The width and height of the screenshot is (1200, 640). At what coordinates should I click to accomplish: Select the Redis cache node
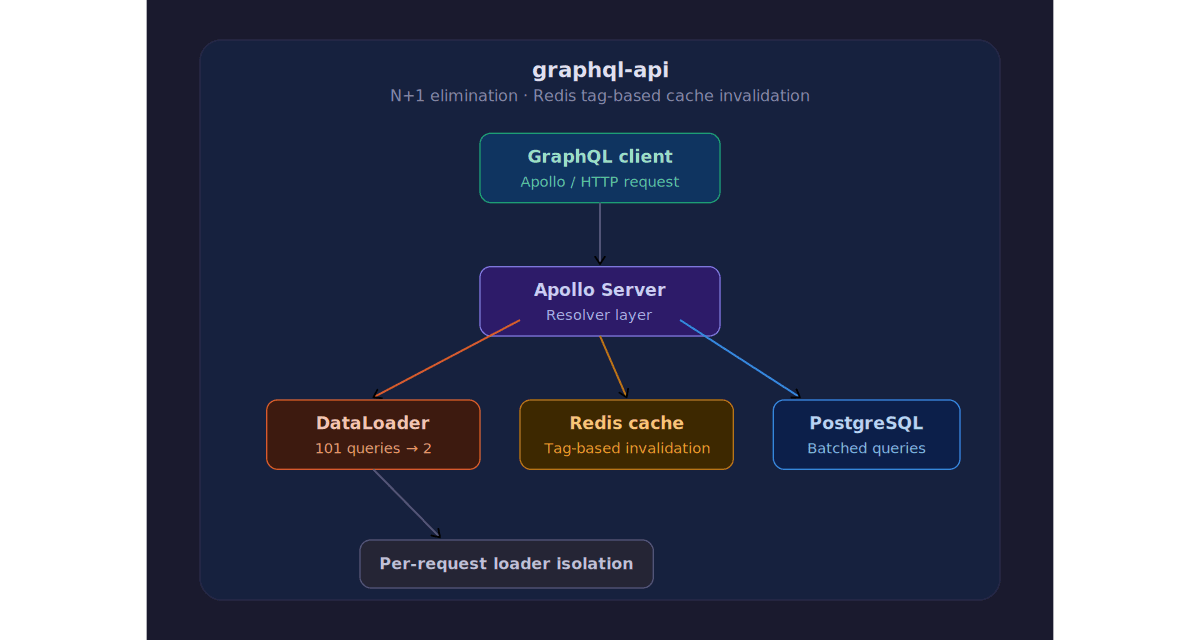[627, 434]
